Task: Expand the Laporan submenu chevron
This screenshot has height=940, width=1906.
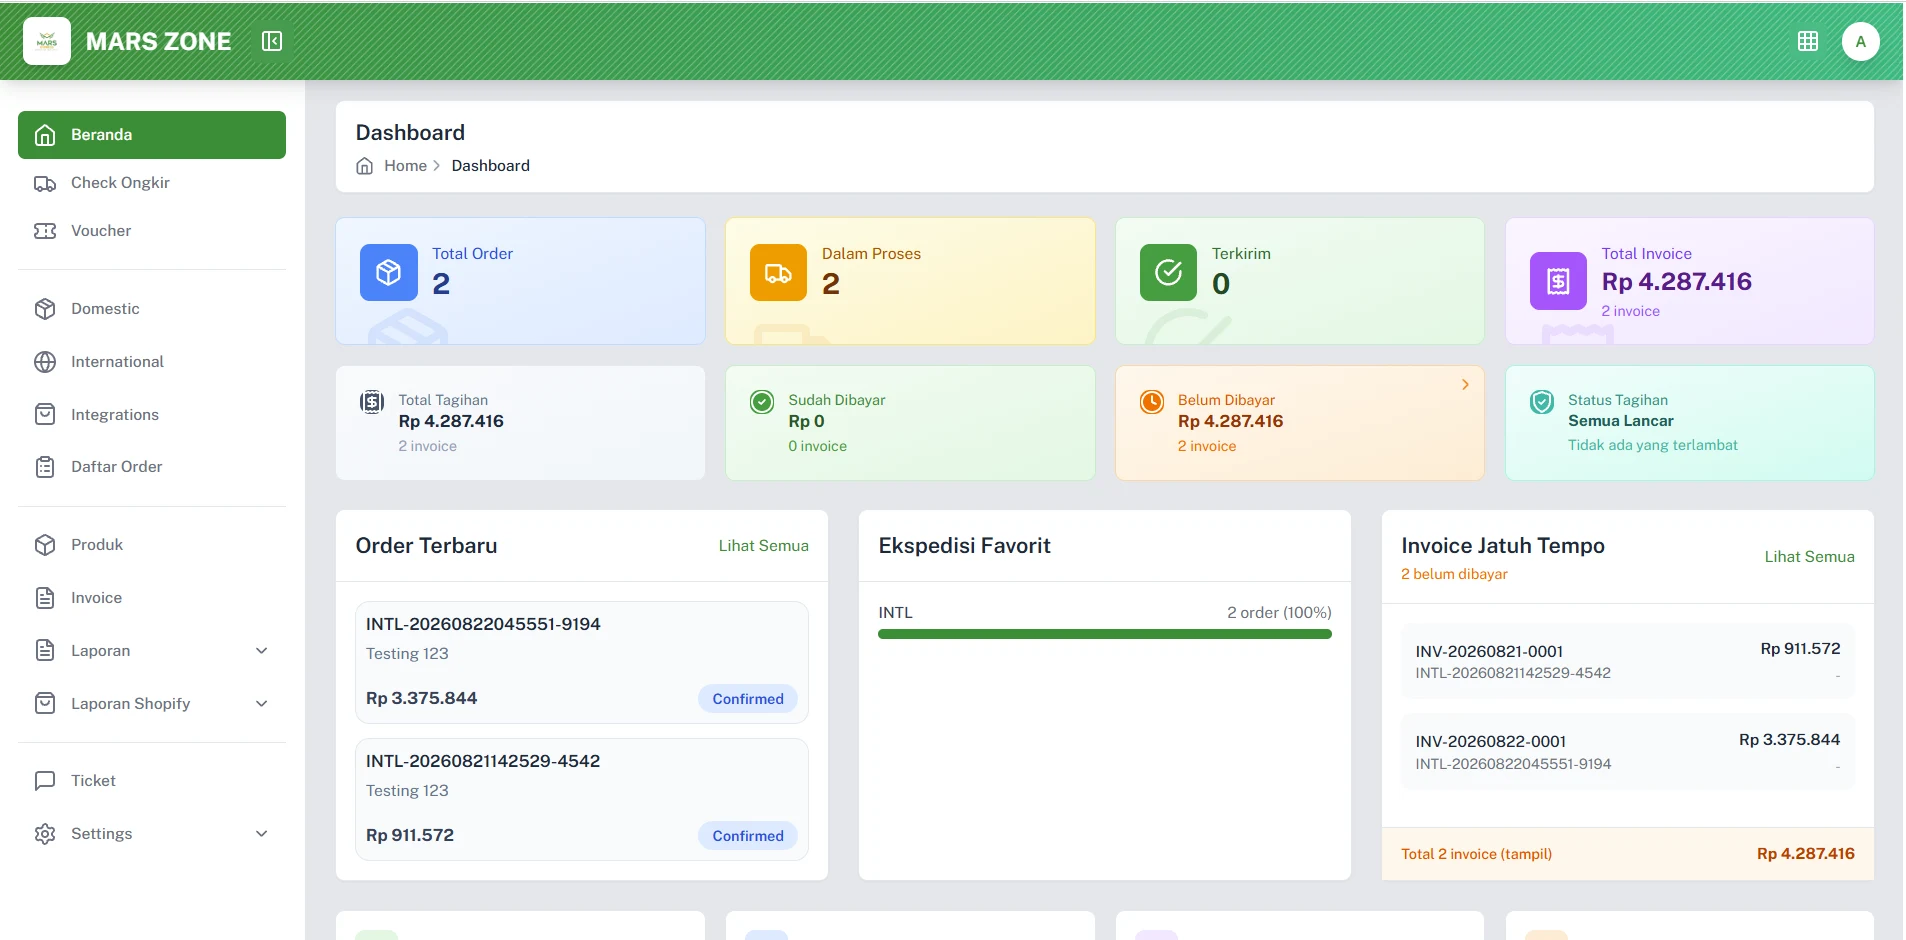Action: pyautogui.click(x=262, y=651)
